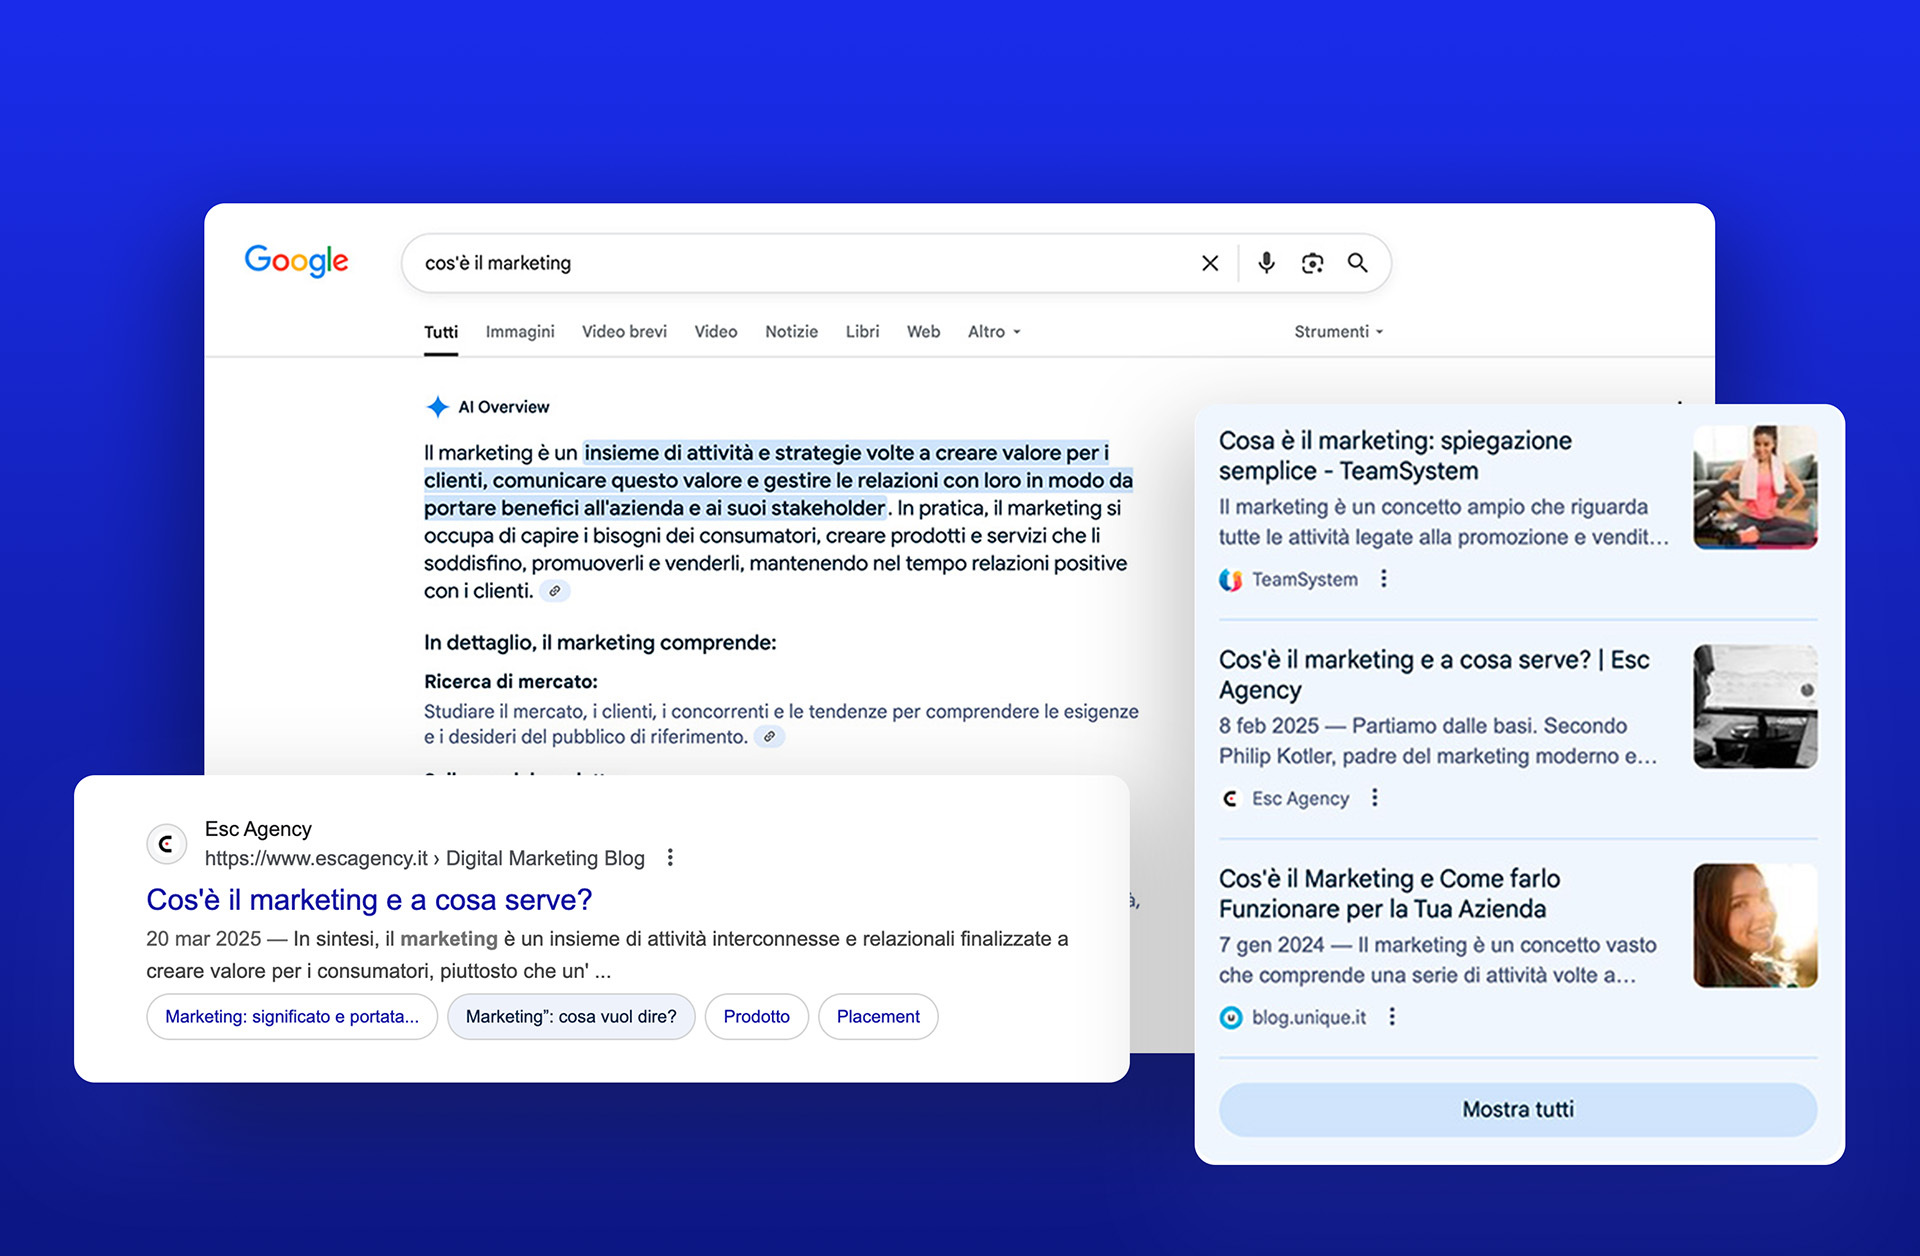
Task: Click the 'Marketing": cosa vuol dire?' chip
Action: point(571,1017)
